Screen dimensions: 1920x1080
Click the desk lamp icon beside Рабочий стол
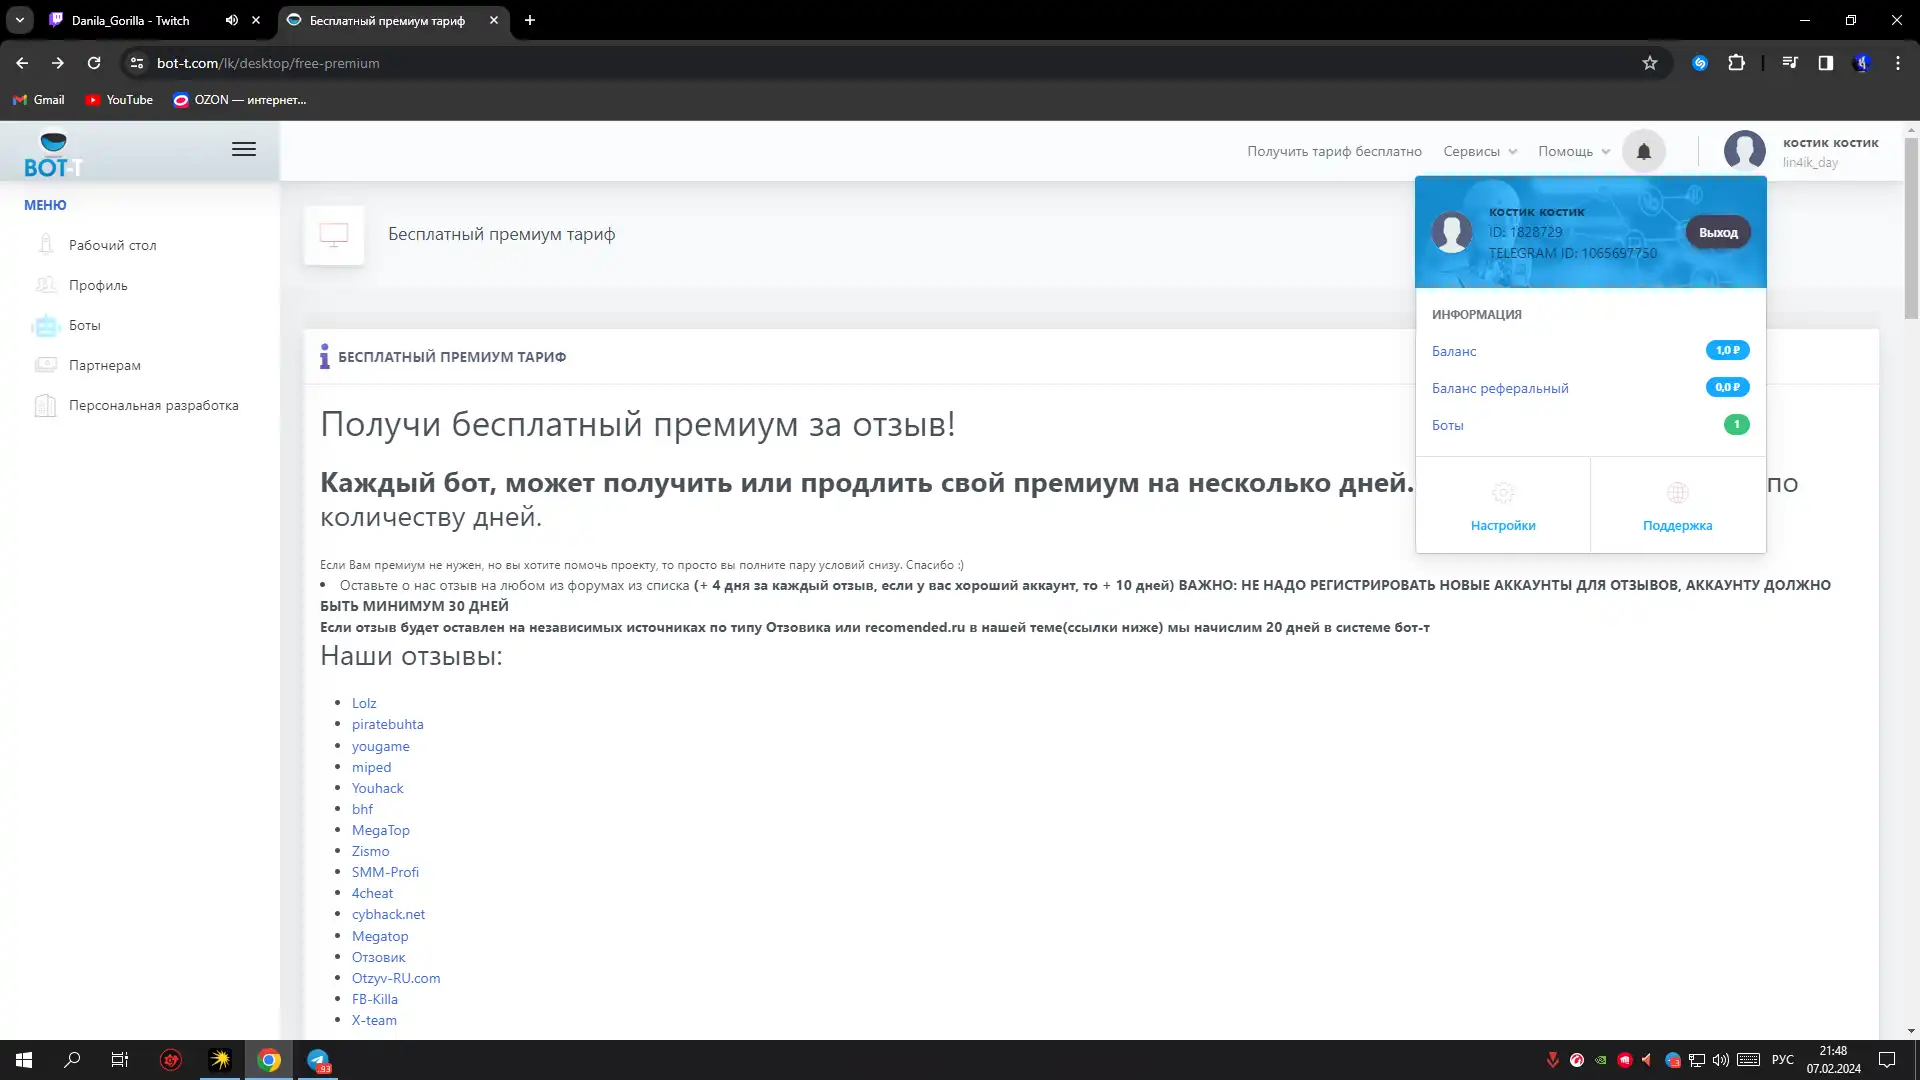pyautogui.click(x=45, y=245)
